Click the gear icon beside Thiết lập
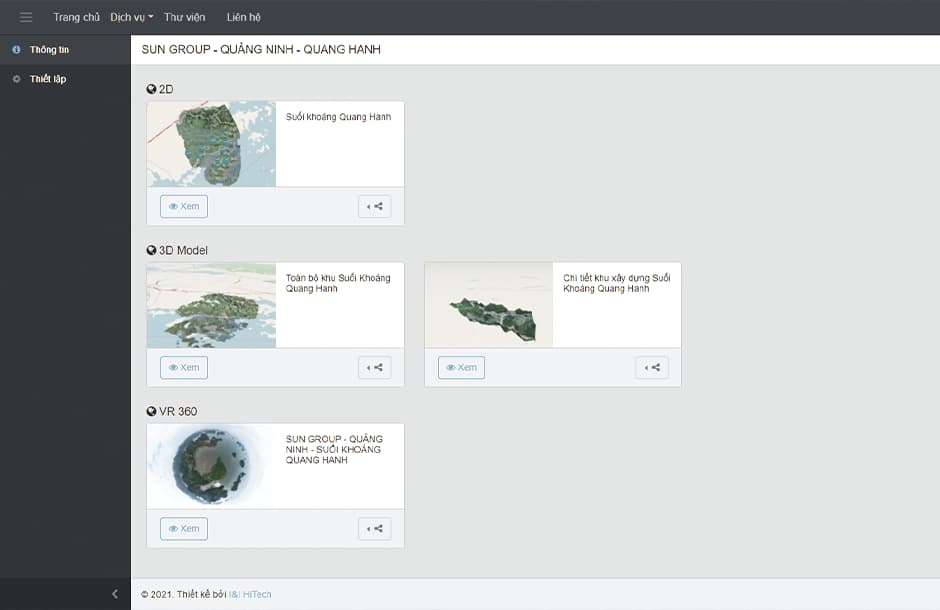The image size is (940, 610). click(x=16, y=79)
